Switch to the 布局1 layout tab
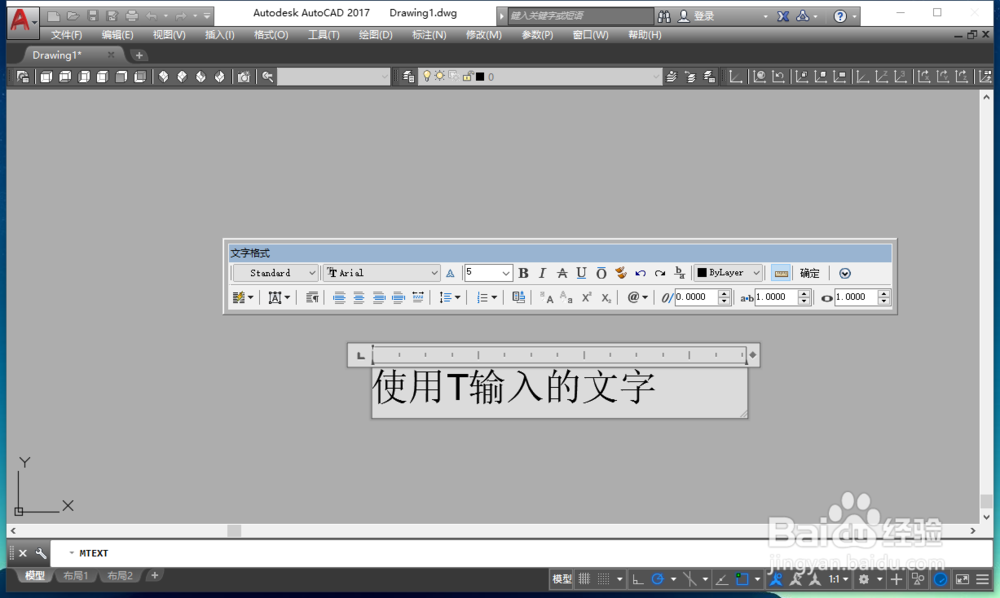Image resolution: width=1000 pixels, height=598 pixels. click(x=75, y=576)
